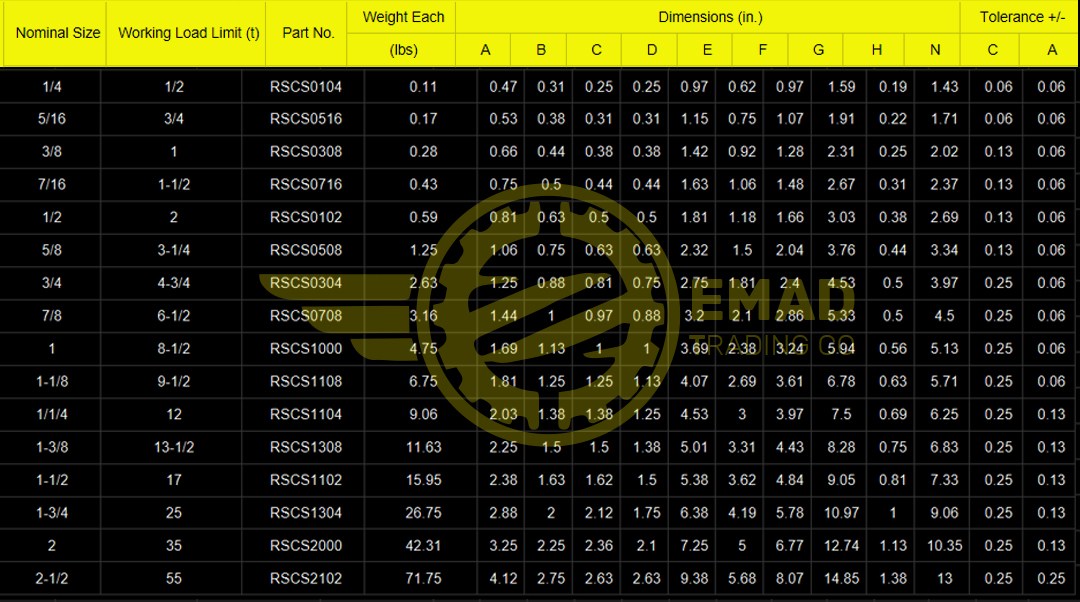The height and width of the screenshot is (602, 1080).
Task: Click dimension value "5.94"
Action: 842,349
